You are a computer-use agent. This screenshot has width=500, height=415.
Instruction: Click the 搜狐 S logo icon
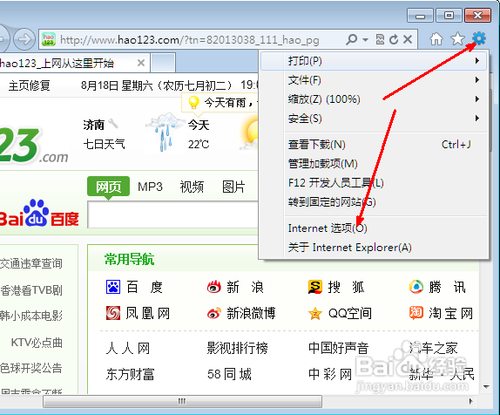click(315, 287)
